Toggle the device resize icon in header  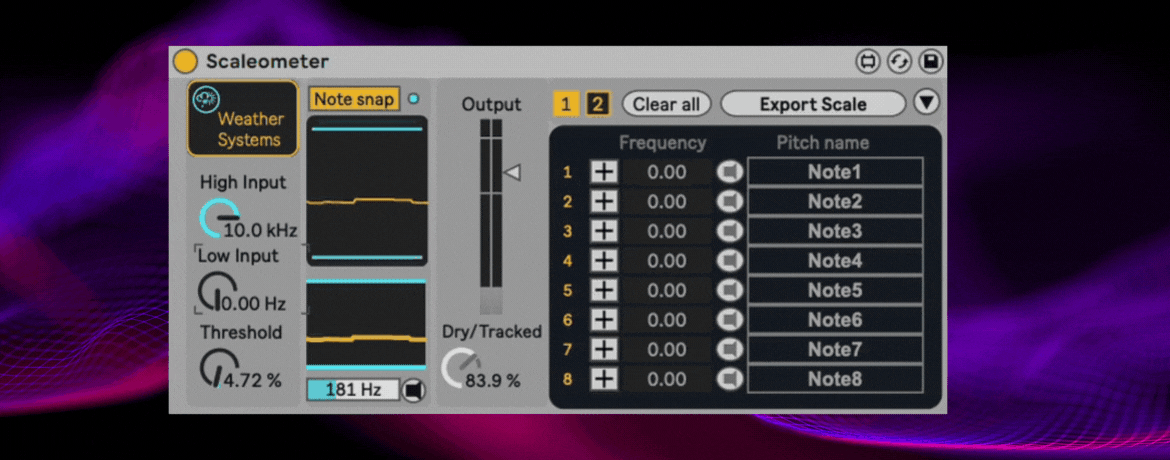tap(867, 62)
